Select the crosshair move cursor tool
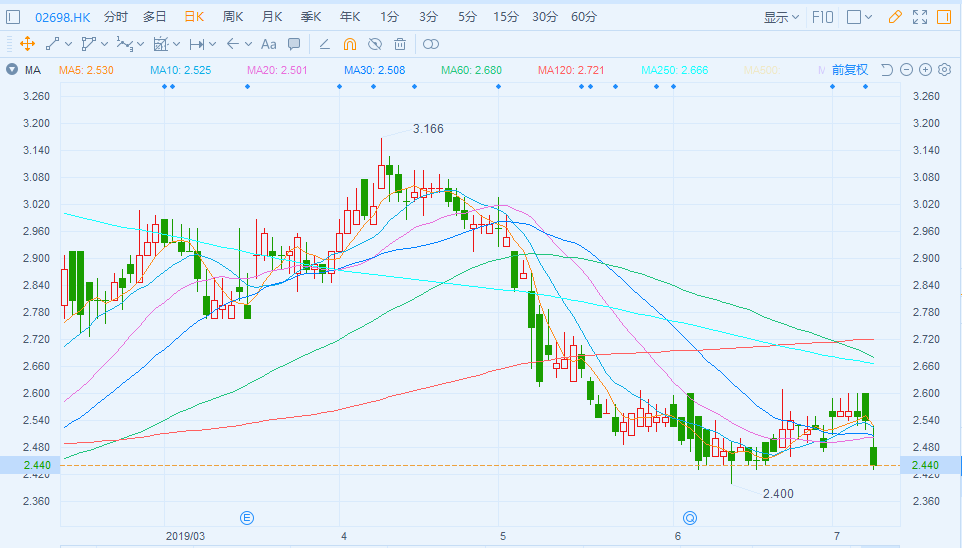Viewport: 962px width, 548px height. tap(27, 44)
